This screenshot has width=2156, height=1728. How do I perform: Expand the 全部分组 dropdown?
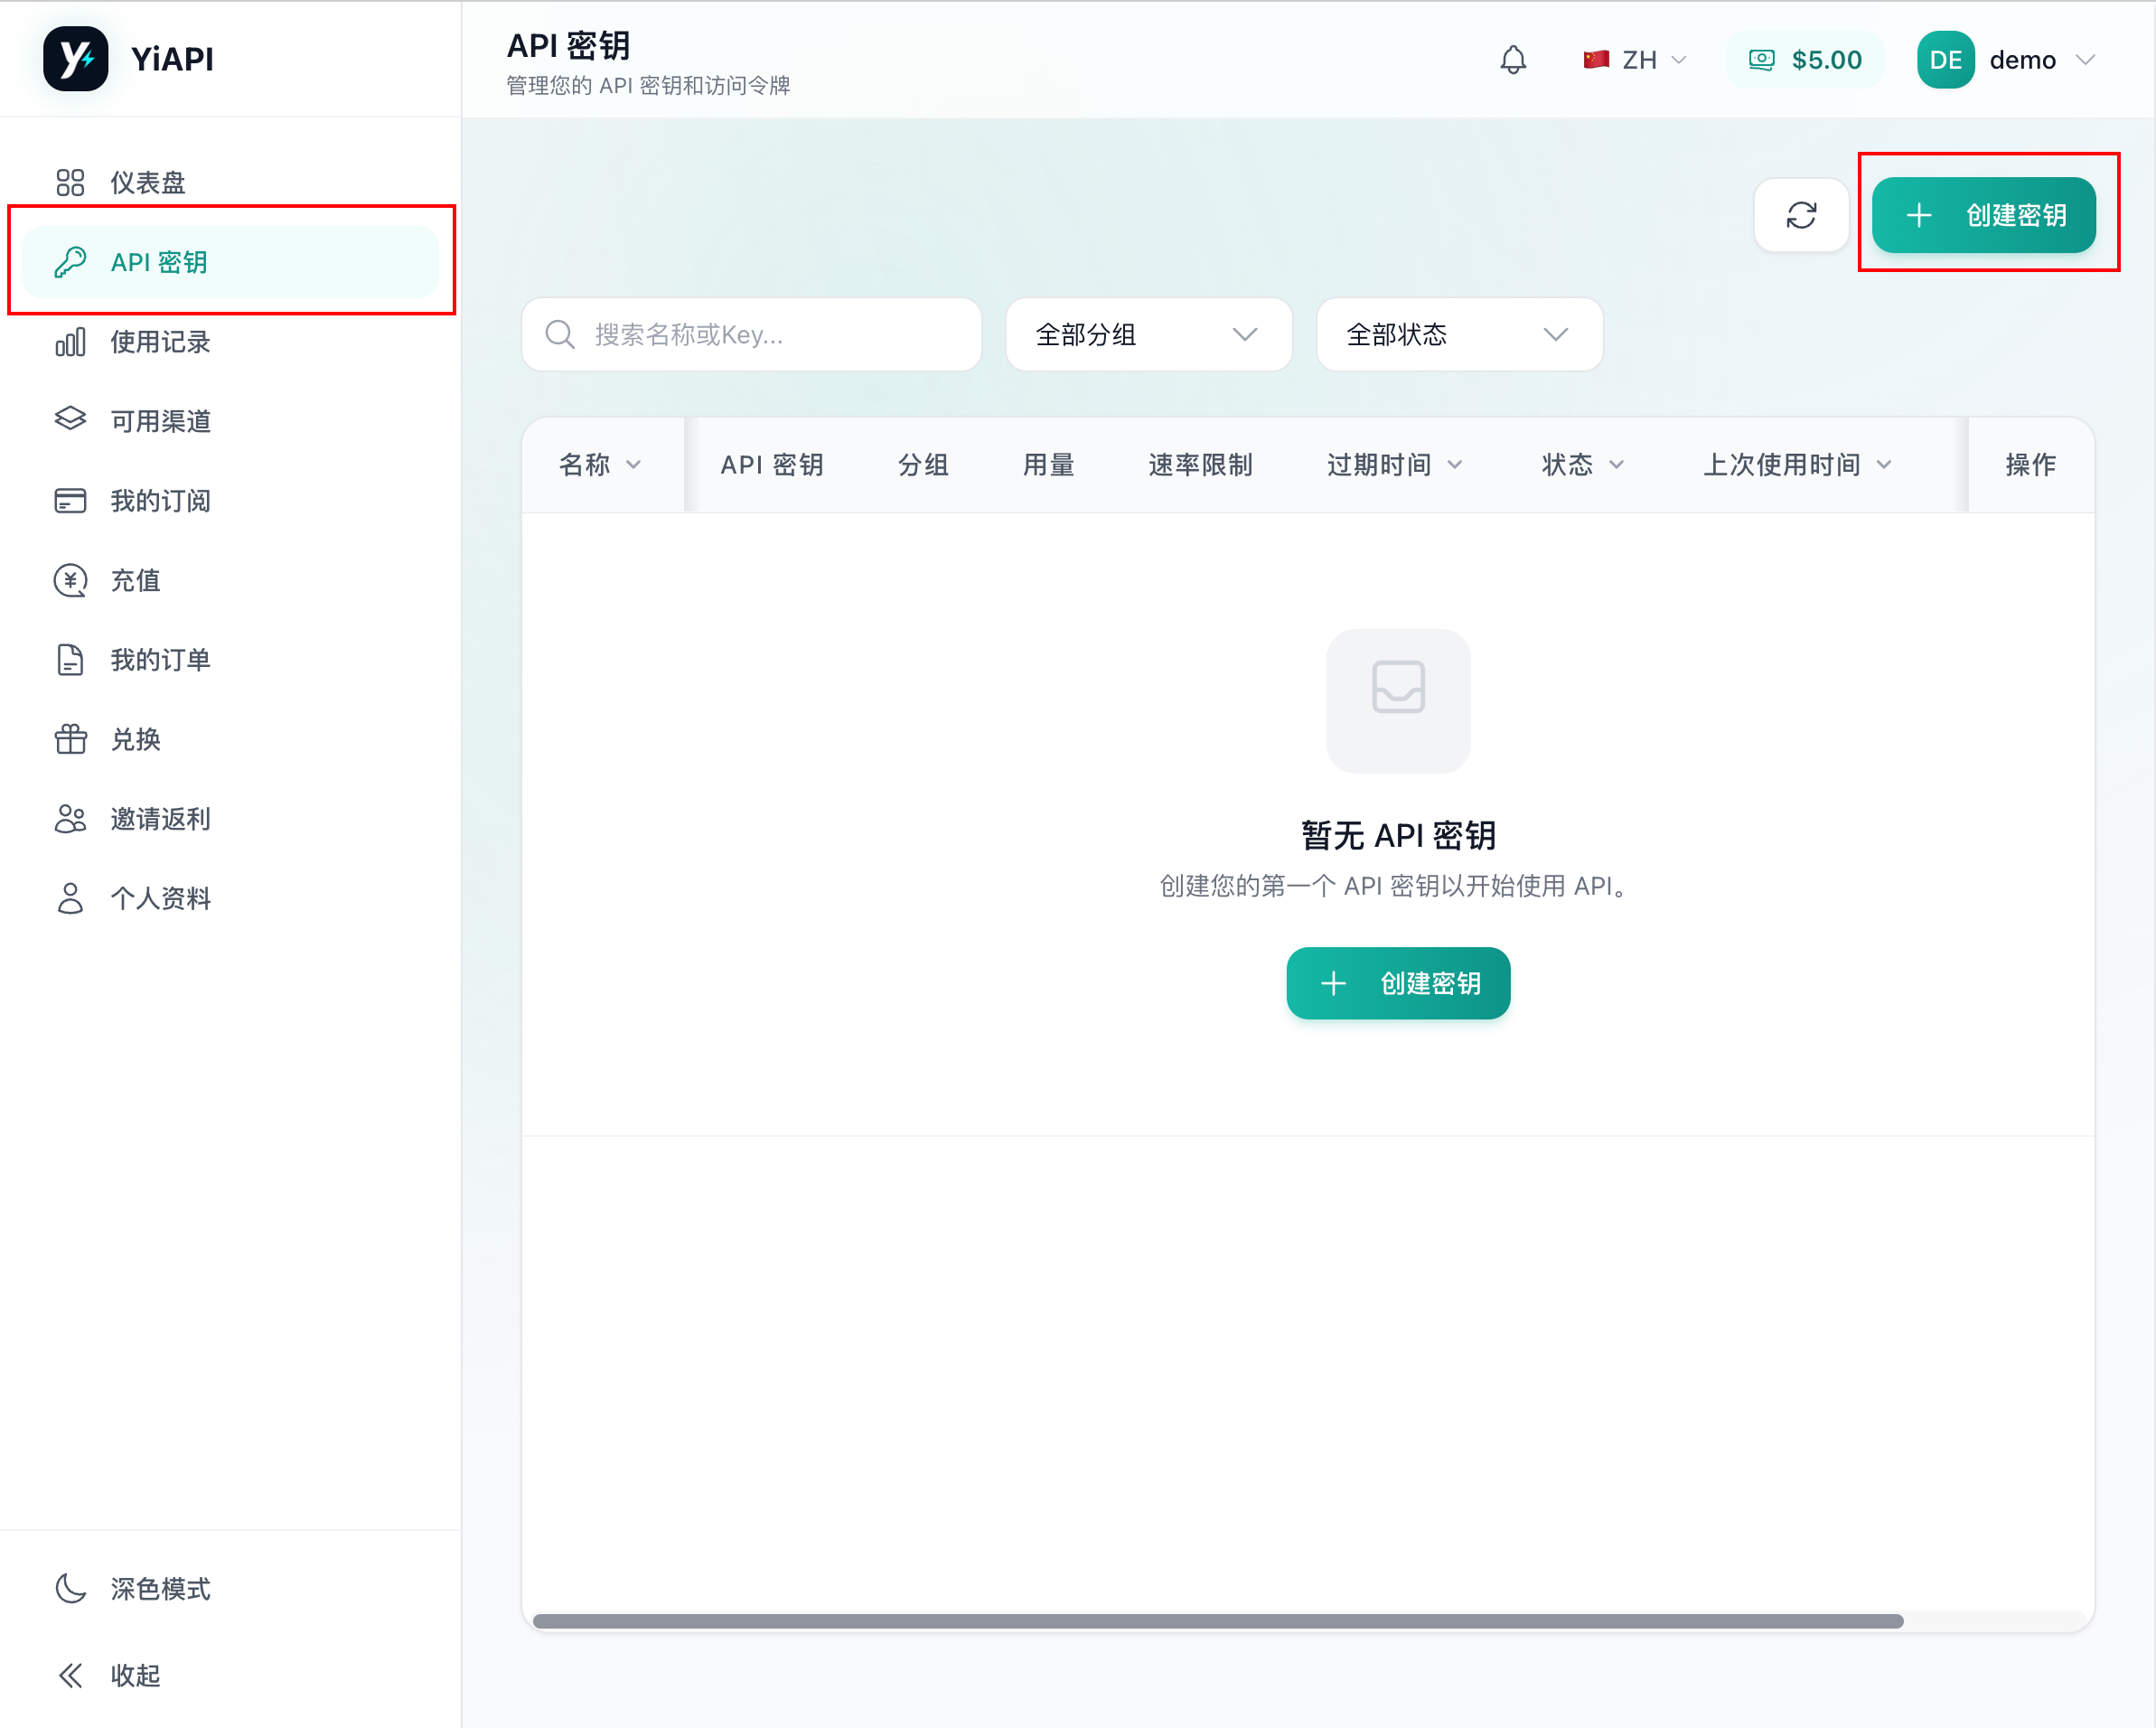tap(1149, 334)
